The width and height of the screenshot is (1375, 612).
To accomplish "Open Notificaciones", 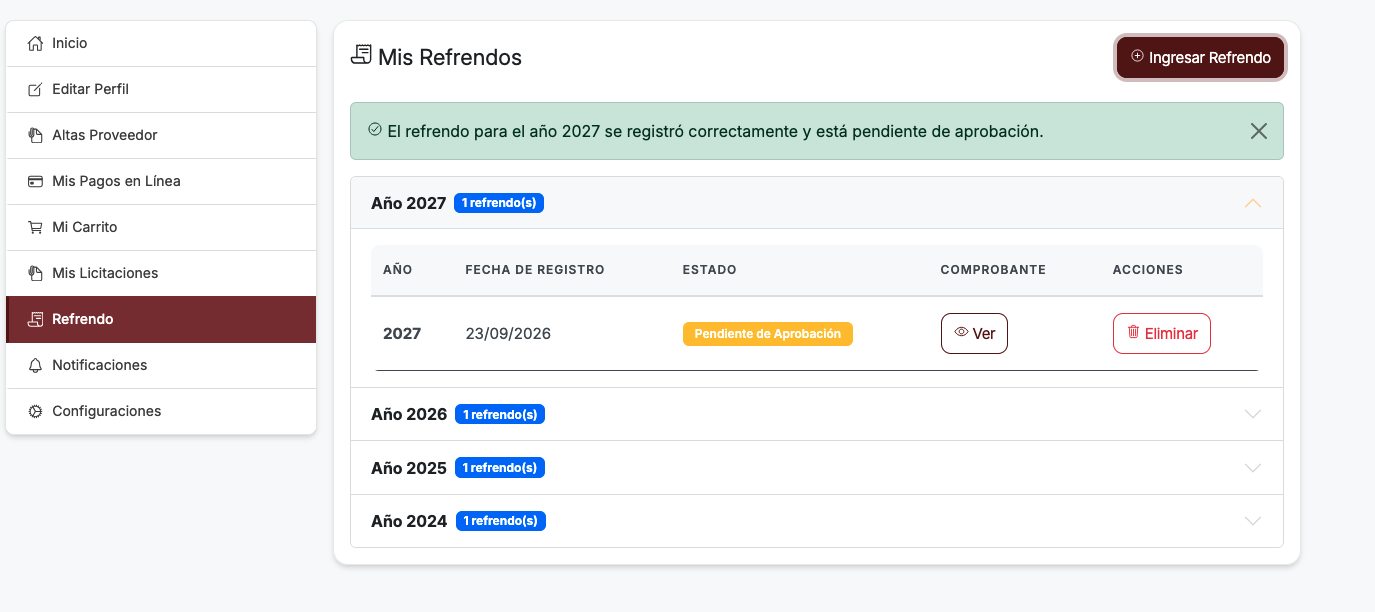I will 161,365.
